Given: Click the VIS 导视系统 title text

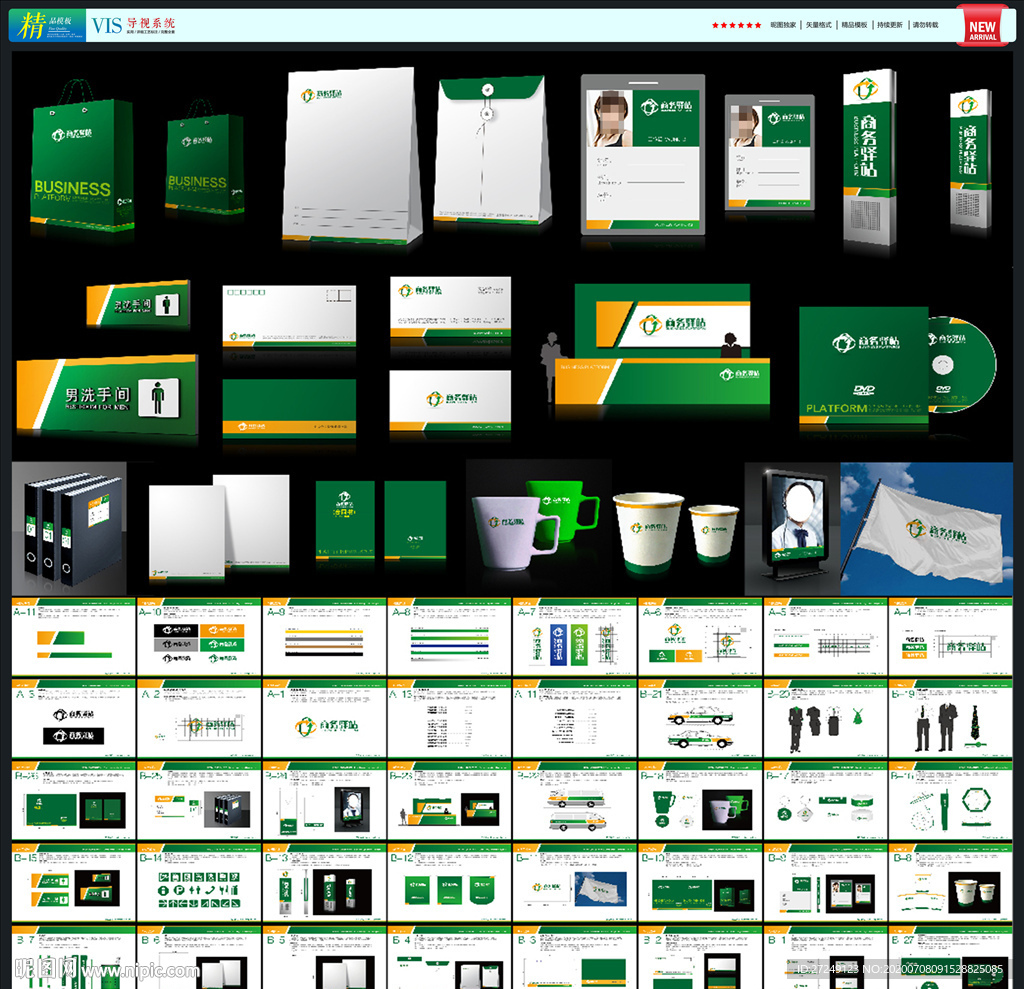Looking at the screenshot, I should [132, 25].
